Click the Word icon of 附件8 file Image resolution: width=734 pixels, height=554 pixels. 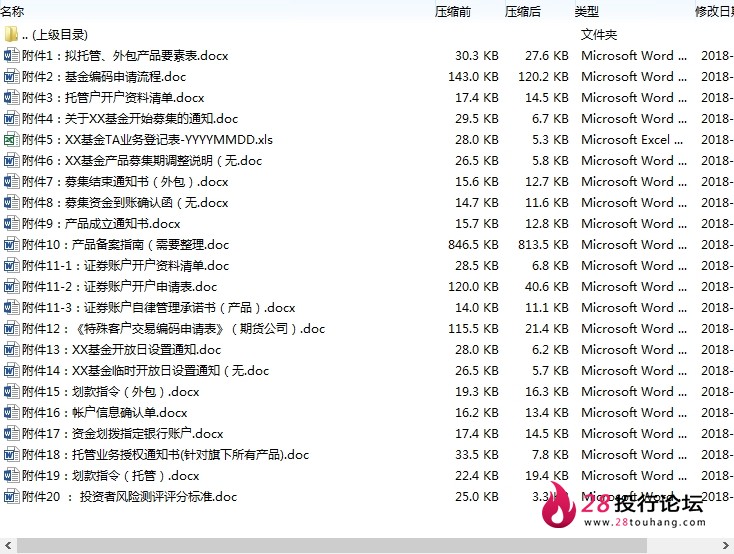[x=11, y=202]
